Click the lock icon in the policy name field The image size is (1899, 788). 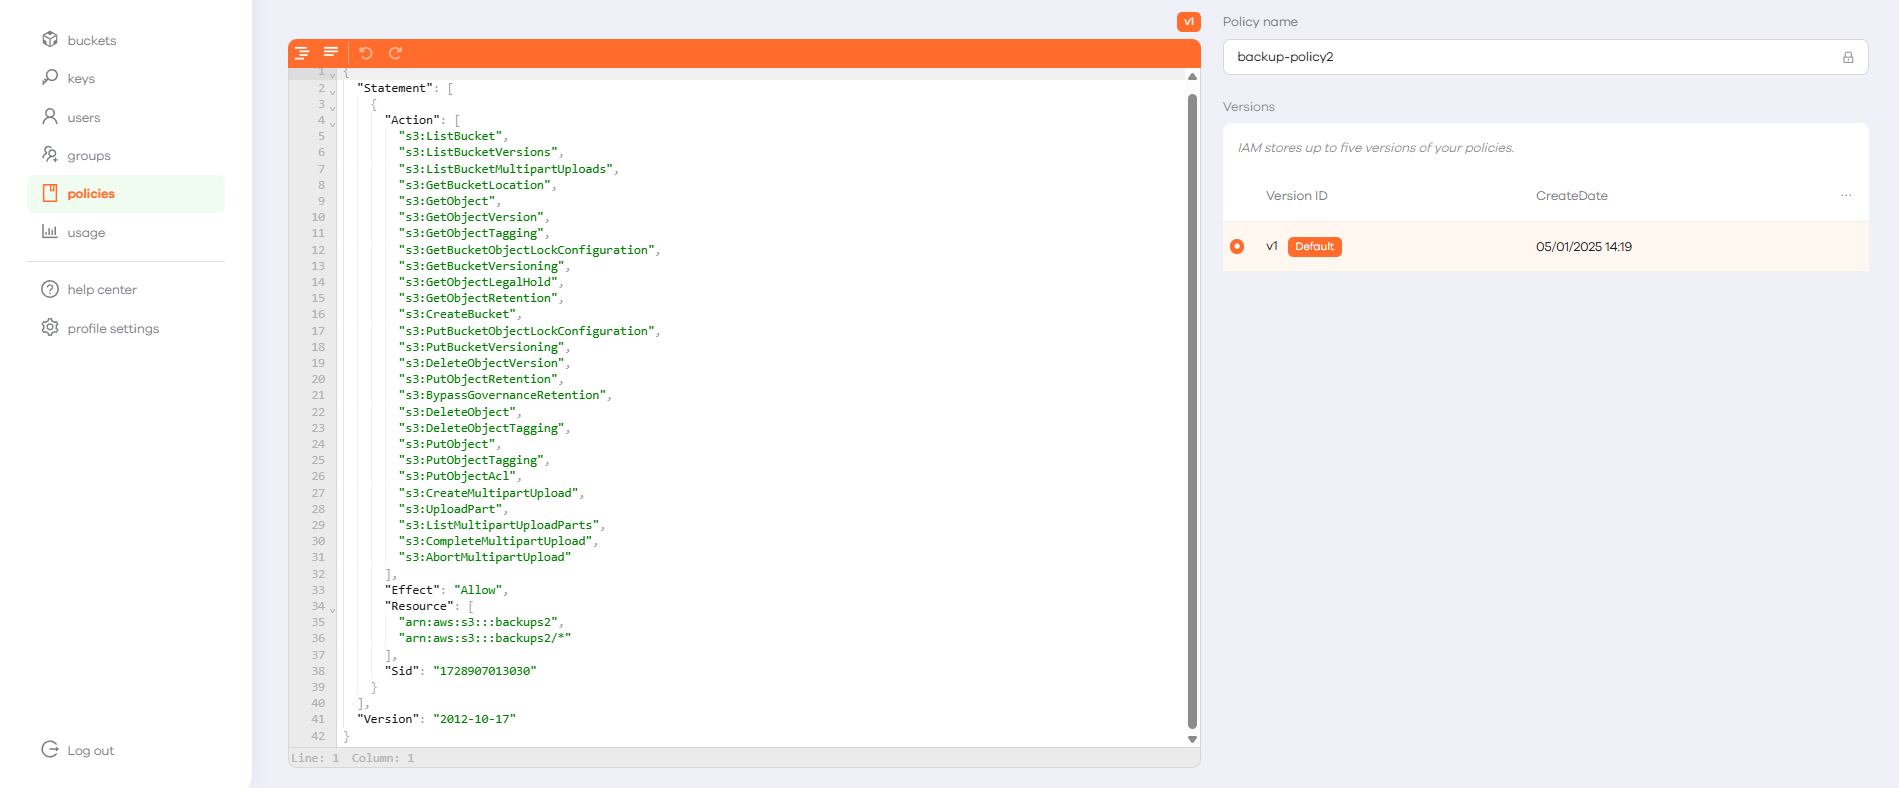pos(1847,58)
